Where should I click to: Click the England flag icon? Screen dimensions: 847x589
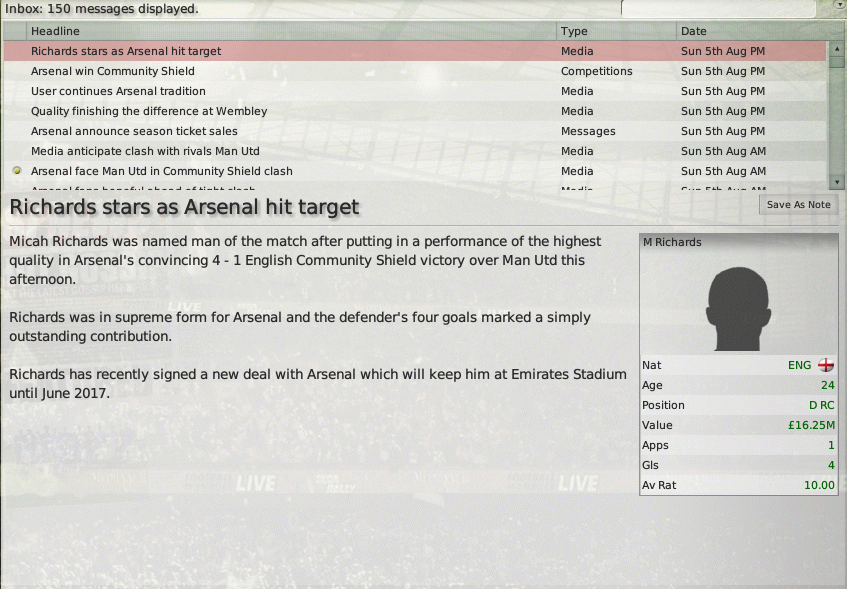(x=825, y=365)
